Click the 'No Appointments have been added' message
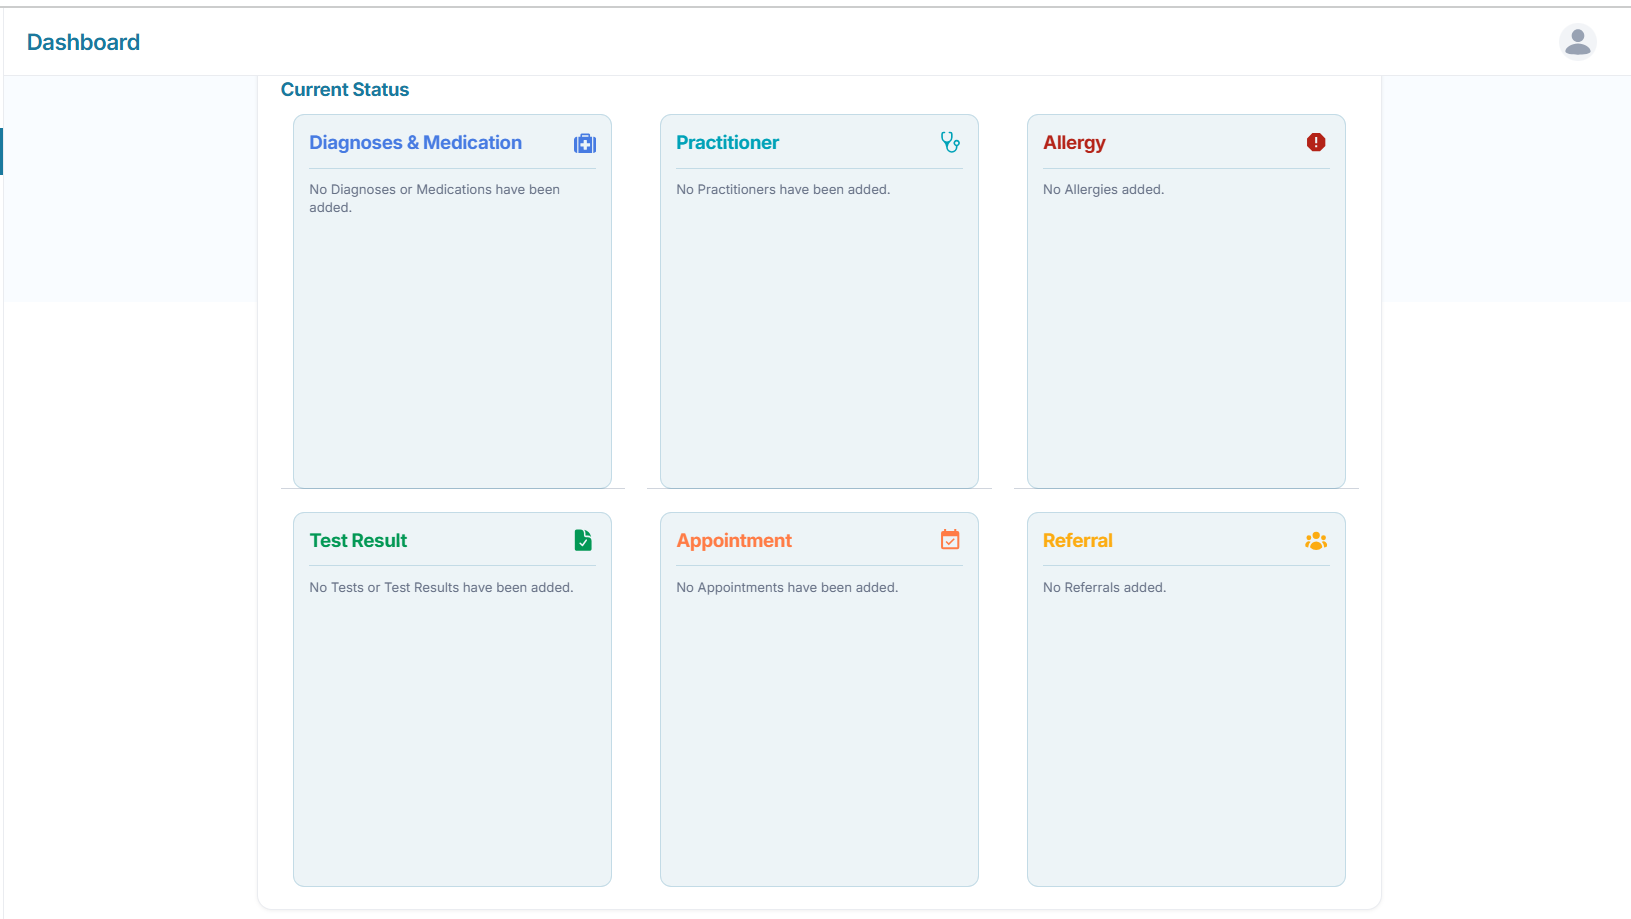The image size is (1631, 919). (787, 588)
